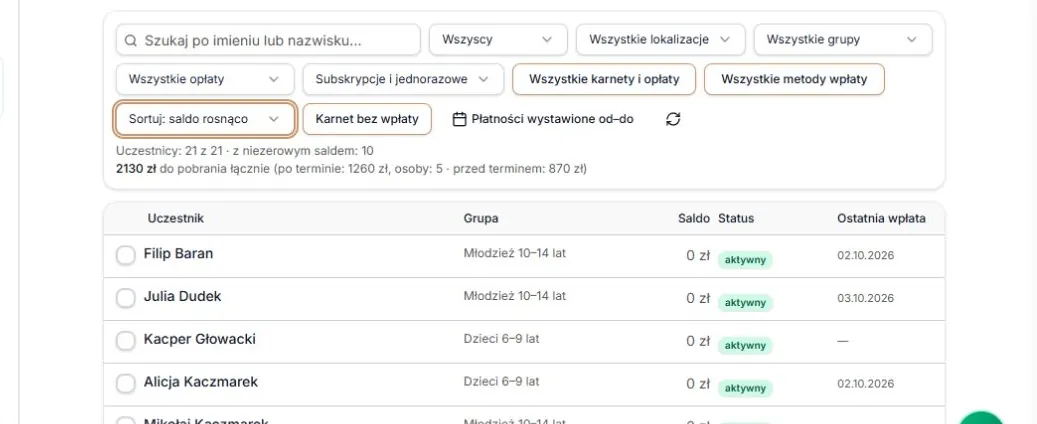Image resolution: width=1037 pixels, height=424 pixels.
Task: Expand Subskrypcje i jednorazowe dropdown
Action: tap(403, 79)
